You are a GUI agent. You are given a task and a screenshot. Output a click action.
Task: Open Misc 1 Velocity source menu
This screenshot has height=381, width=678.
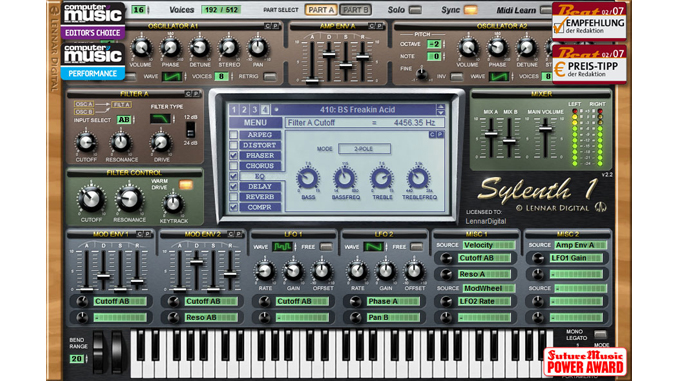coord(489,245)
